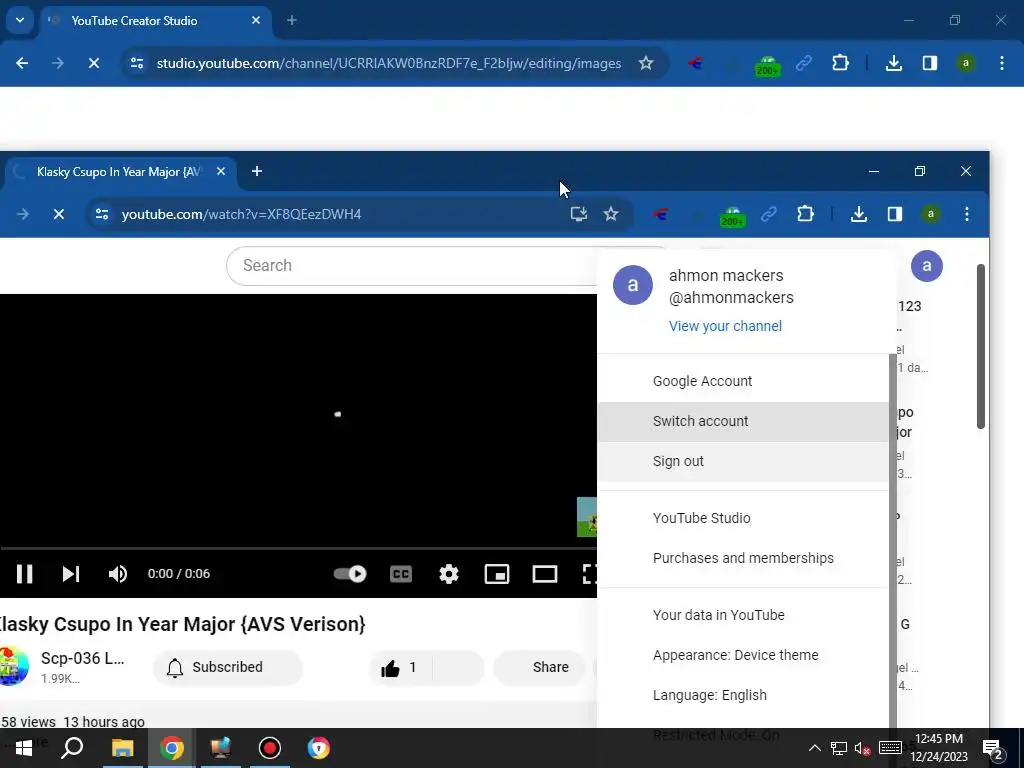The image size is (1024, 768).
Task: Click Chrome icon on the taskbar
Action: 172,748
